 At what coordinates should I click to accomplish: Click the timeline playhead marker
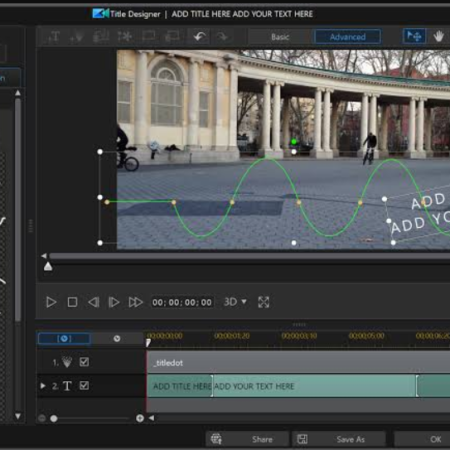pos(148,342)
